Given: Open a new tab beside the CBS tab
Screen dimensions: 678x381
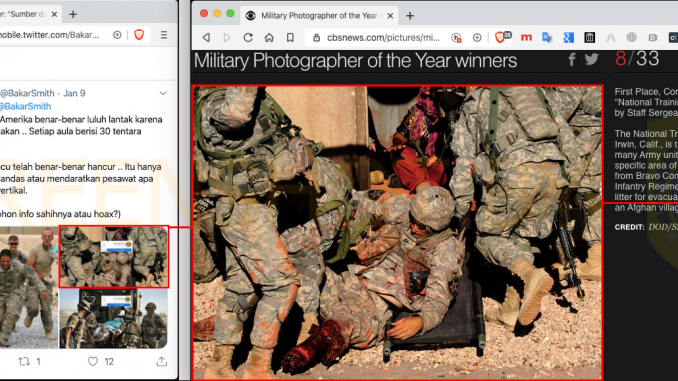Looking at the screenshot, I should tap(410, 16).
